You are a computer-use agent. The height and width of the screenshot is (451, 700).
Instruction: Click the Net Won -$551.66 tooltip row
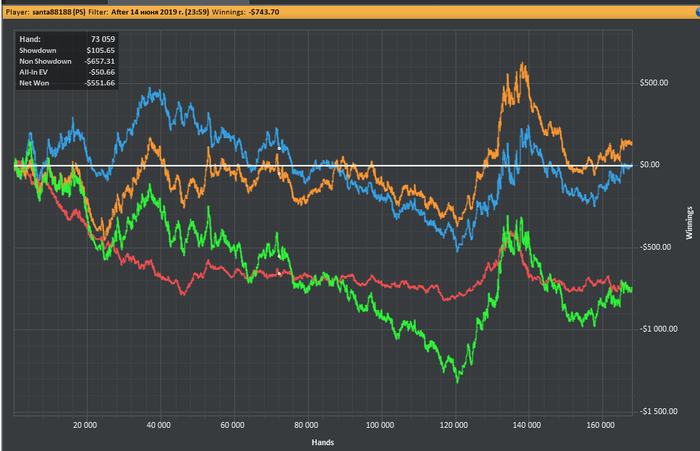coord(67,83)
